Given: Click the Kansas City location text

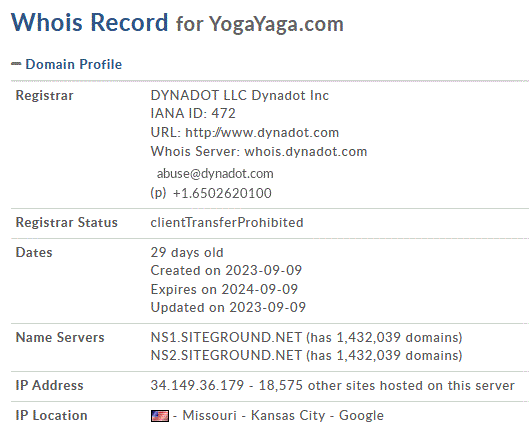Looking at the screenshot, I should (288, 415).
